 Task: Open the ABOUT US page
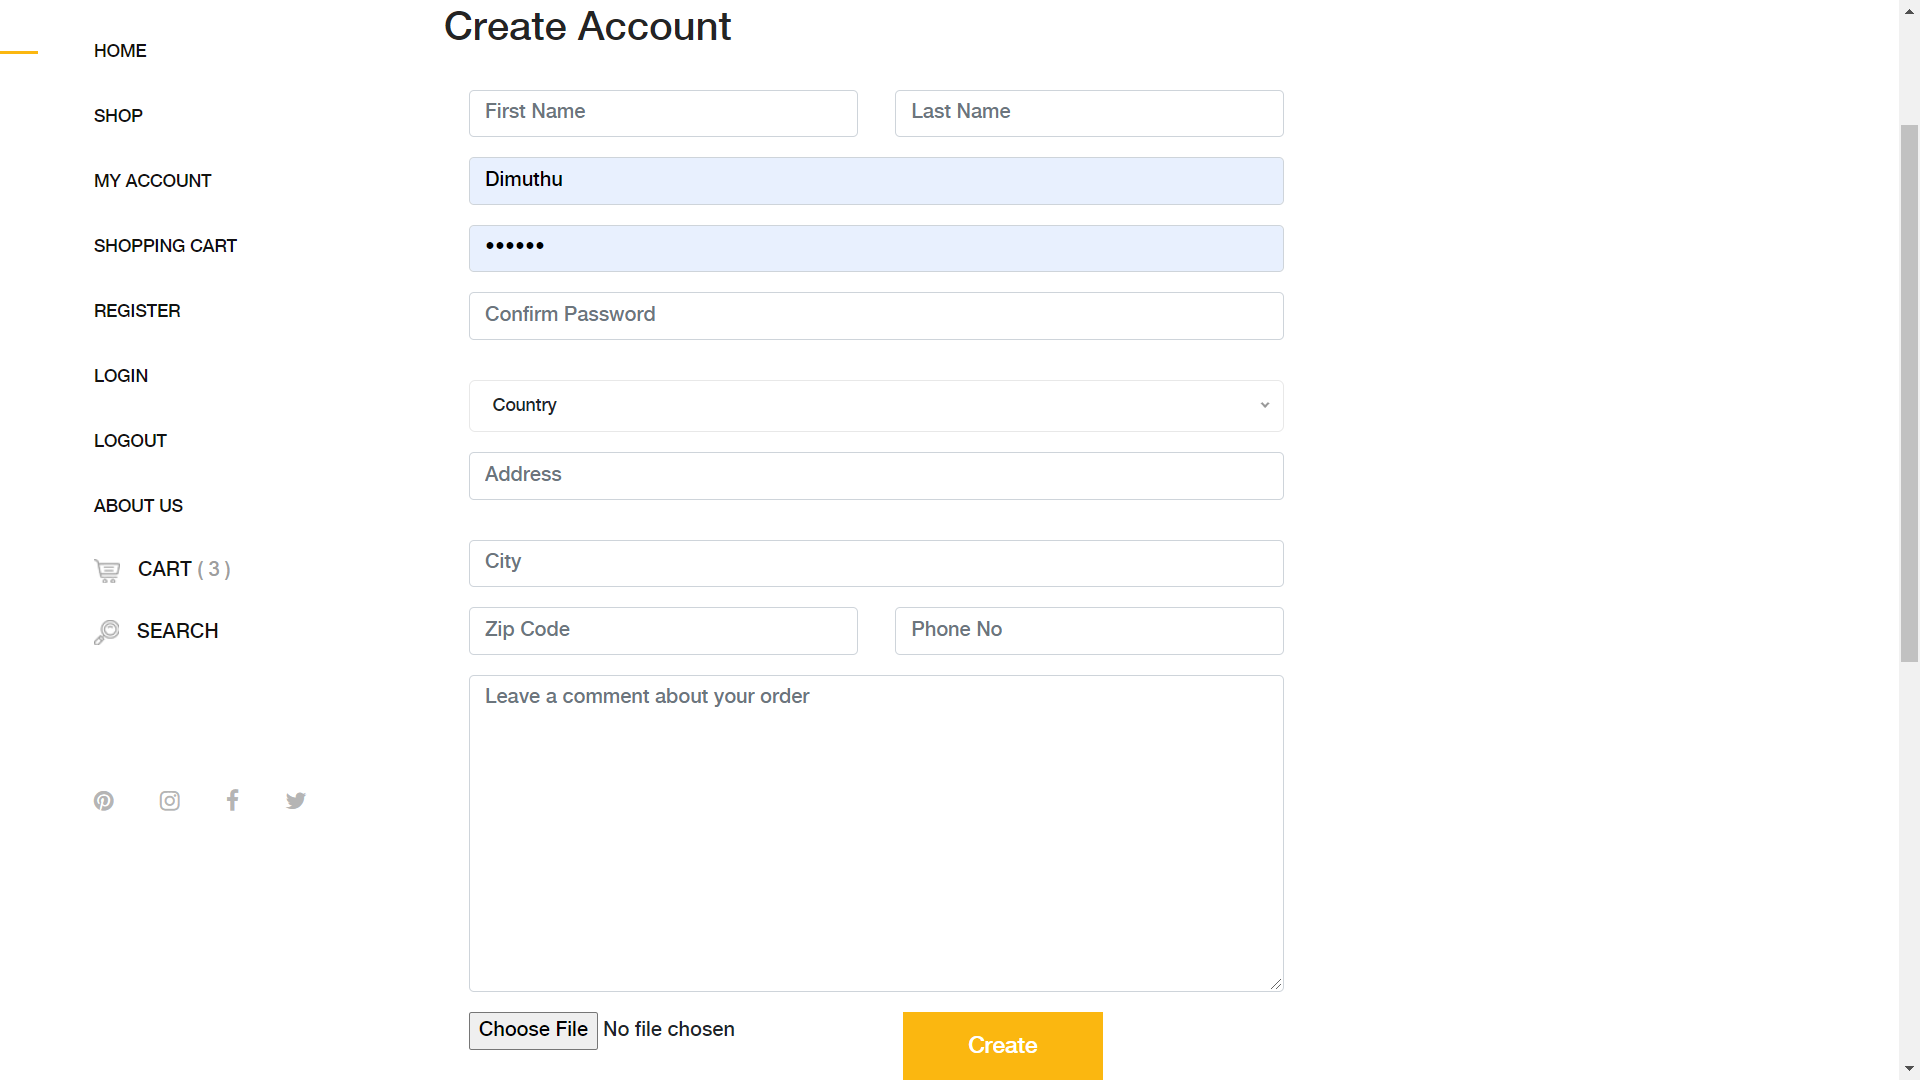point(138,506)
